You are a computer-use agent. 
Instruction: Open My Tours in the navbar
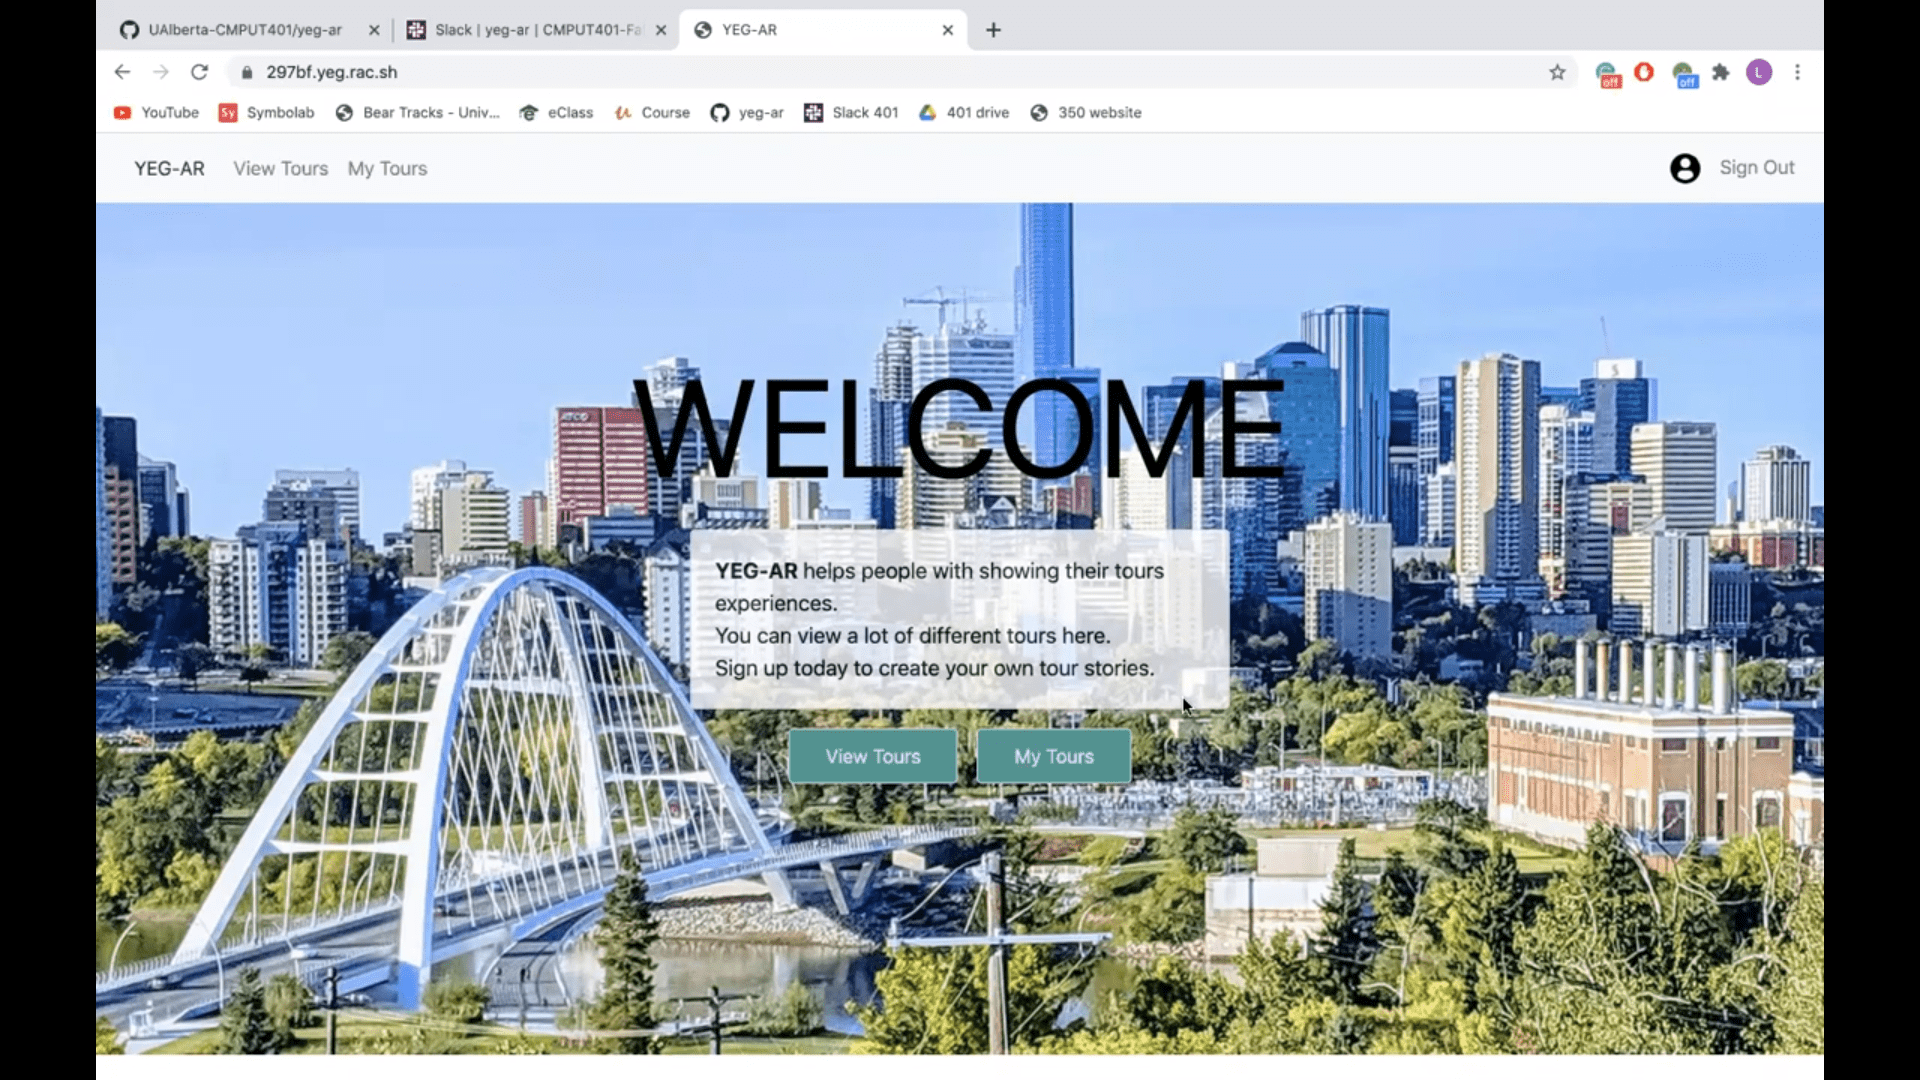tap(387, 169)
